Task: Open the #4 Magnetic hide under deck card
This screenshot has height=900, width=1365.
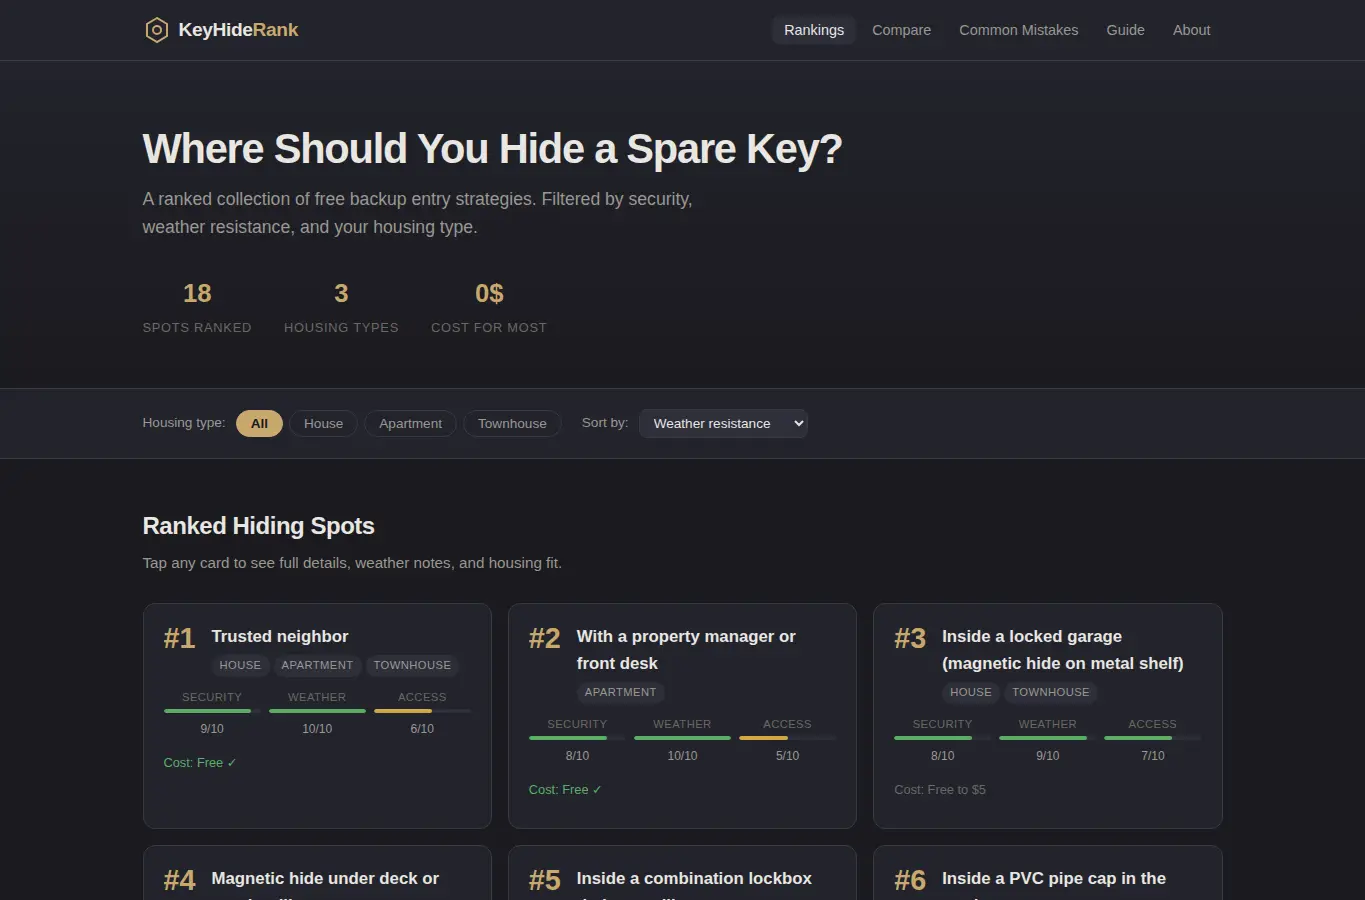Action: point(317,873)
